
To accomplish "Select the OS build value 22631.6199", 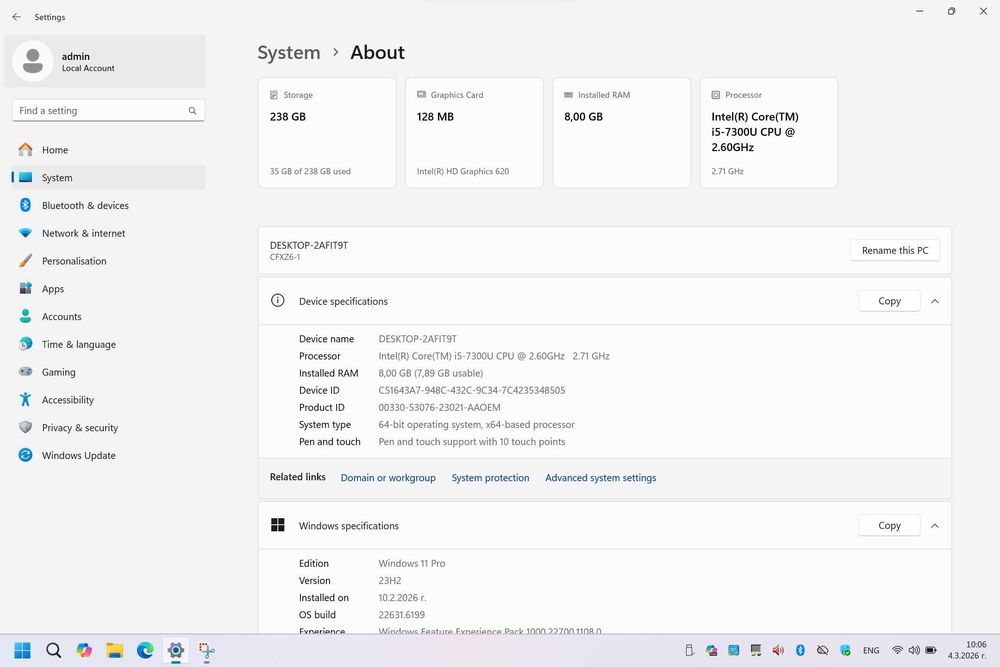I will tap(401, 615).
